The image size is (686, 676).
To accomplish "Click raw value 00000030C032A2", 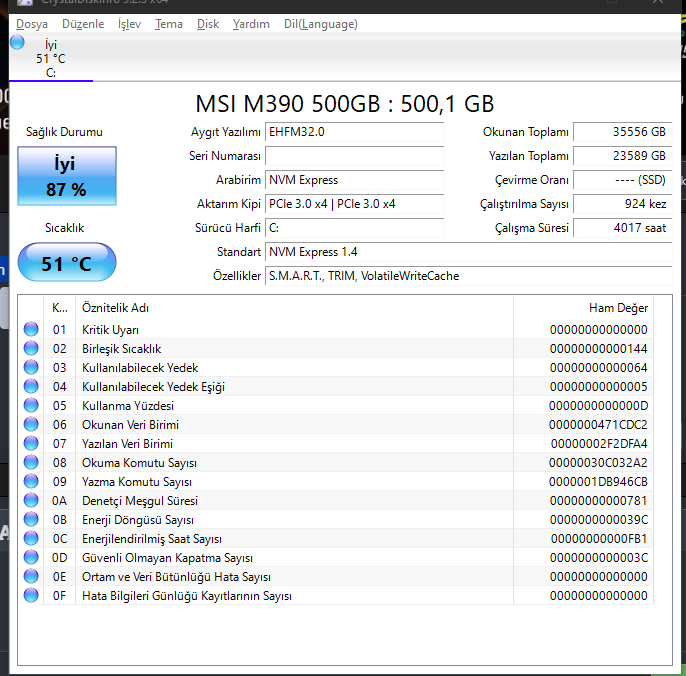I will (598, 463).
